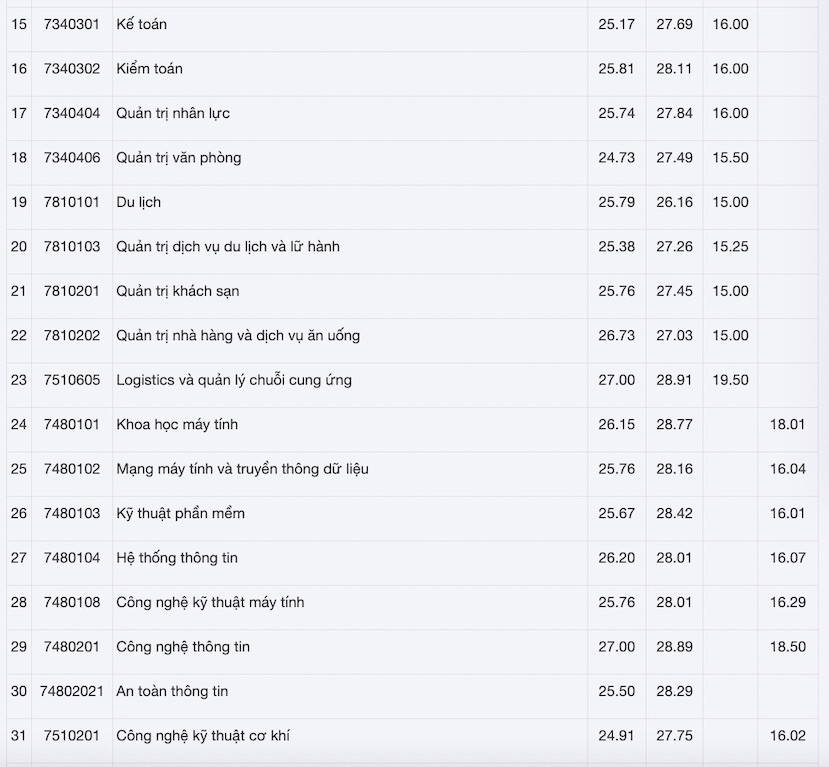829x767 pixels.
Task: Click score 24.91 in Công nghệ kỹ thuật cơ khí row
Action: (616, 736)
